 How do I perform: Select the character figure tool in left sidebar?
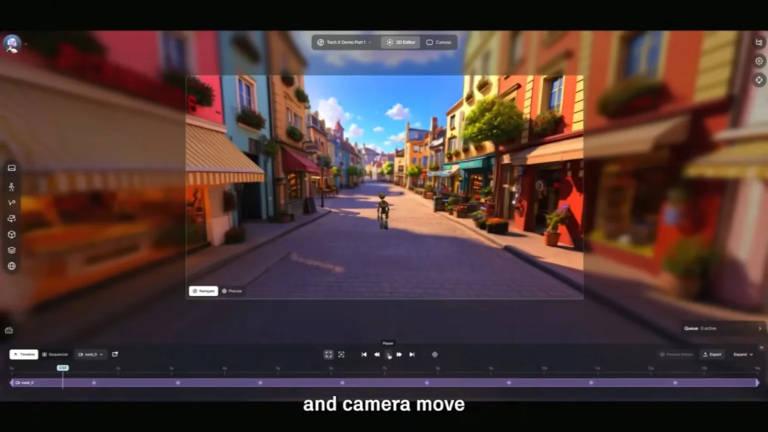click(x=12, y=187)
